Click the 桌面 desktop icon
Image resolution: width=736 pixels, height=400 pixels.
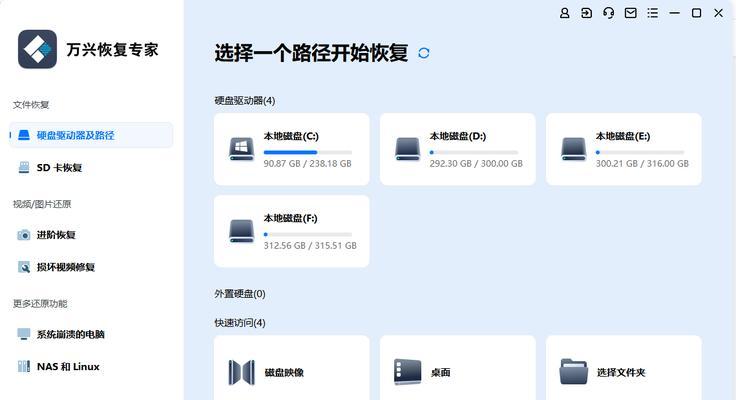click(x=407, y=372)
